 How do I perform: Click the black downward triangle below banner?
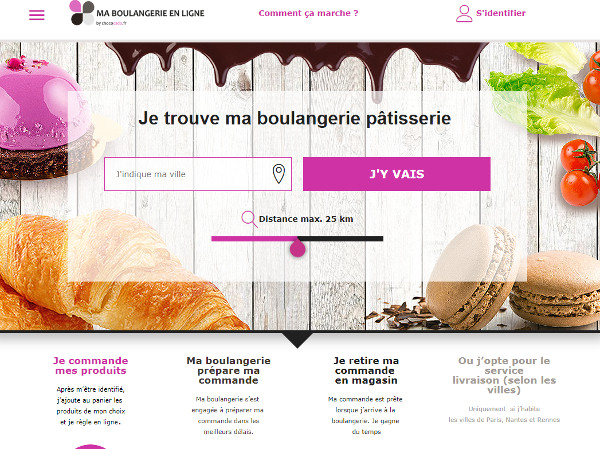[x=297, y=340]
